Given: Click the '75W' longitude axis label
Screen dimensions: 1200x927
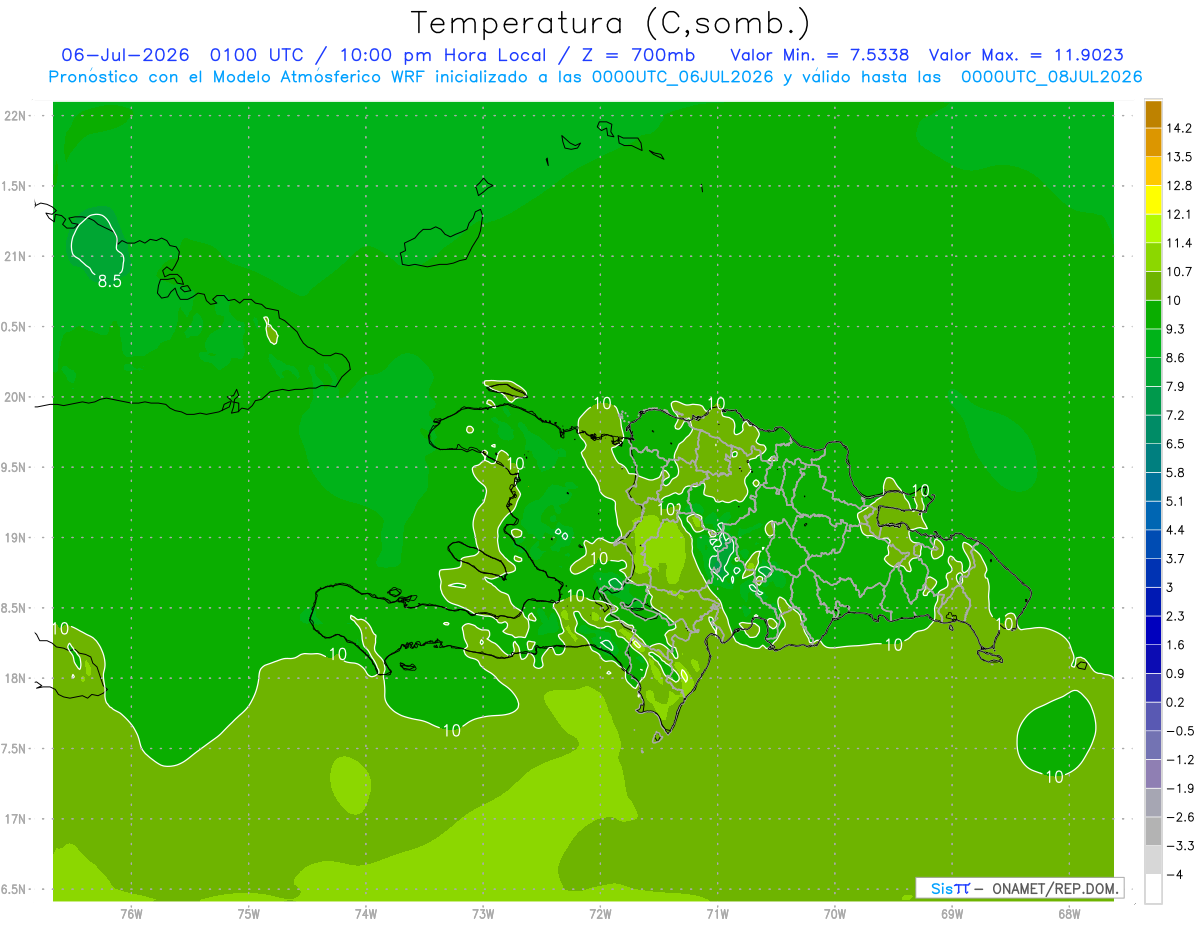Looking at the screenshot, I should (249, 914).
